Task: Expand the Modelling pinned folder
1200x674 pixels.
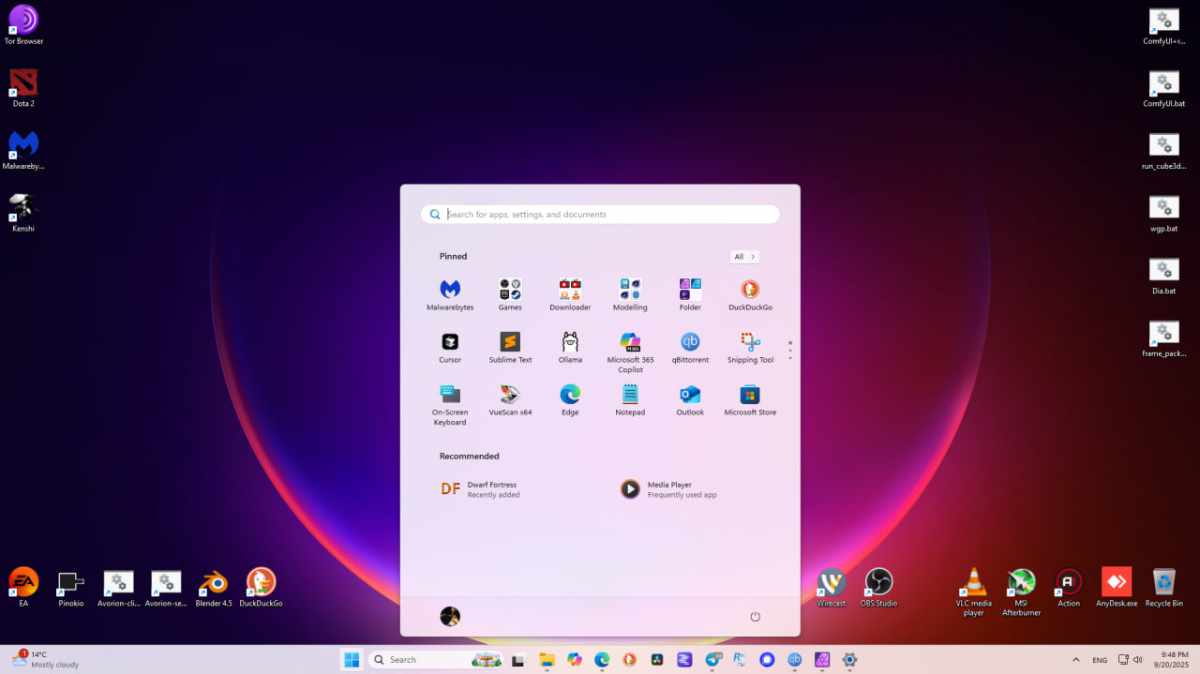Action: tap(630, 289)
